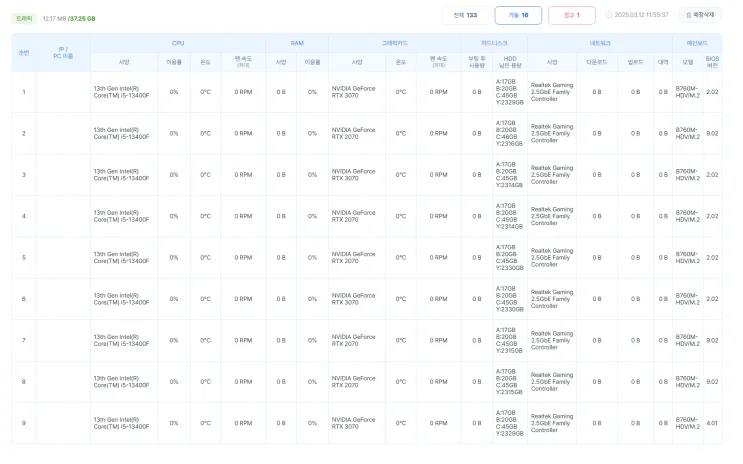743x464 pixels.
Task: Click the 온도 sub-header under 그래픽카드
Action: click(400, 62)
